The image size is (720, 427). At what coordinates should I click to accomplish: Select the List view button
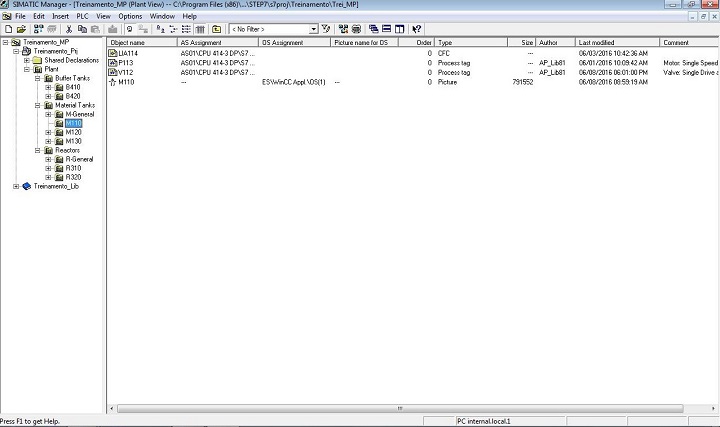[x=186, y=29]
